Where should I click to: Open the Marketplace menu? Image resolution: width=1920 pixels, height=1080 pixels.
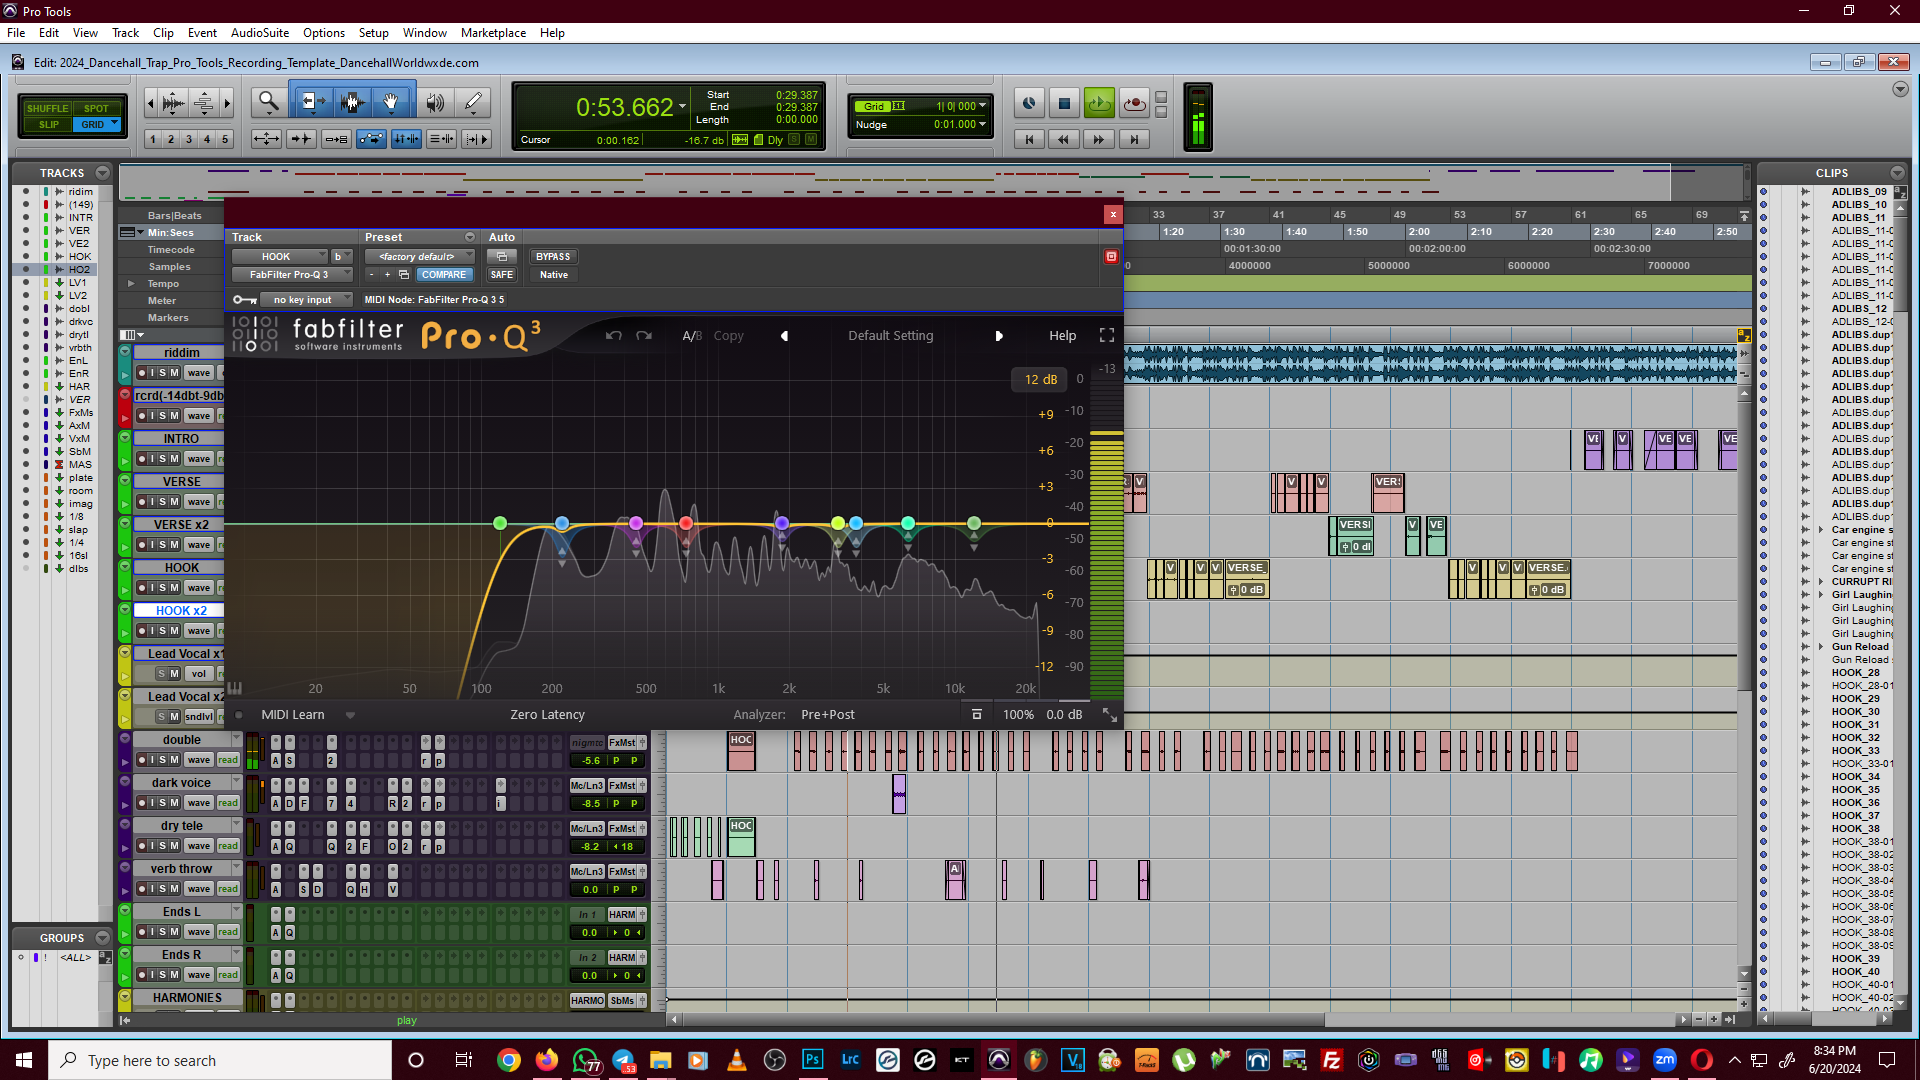click(x=493, y=33)
